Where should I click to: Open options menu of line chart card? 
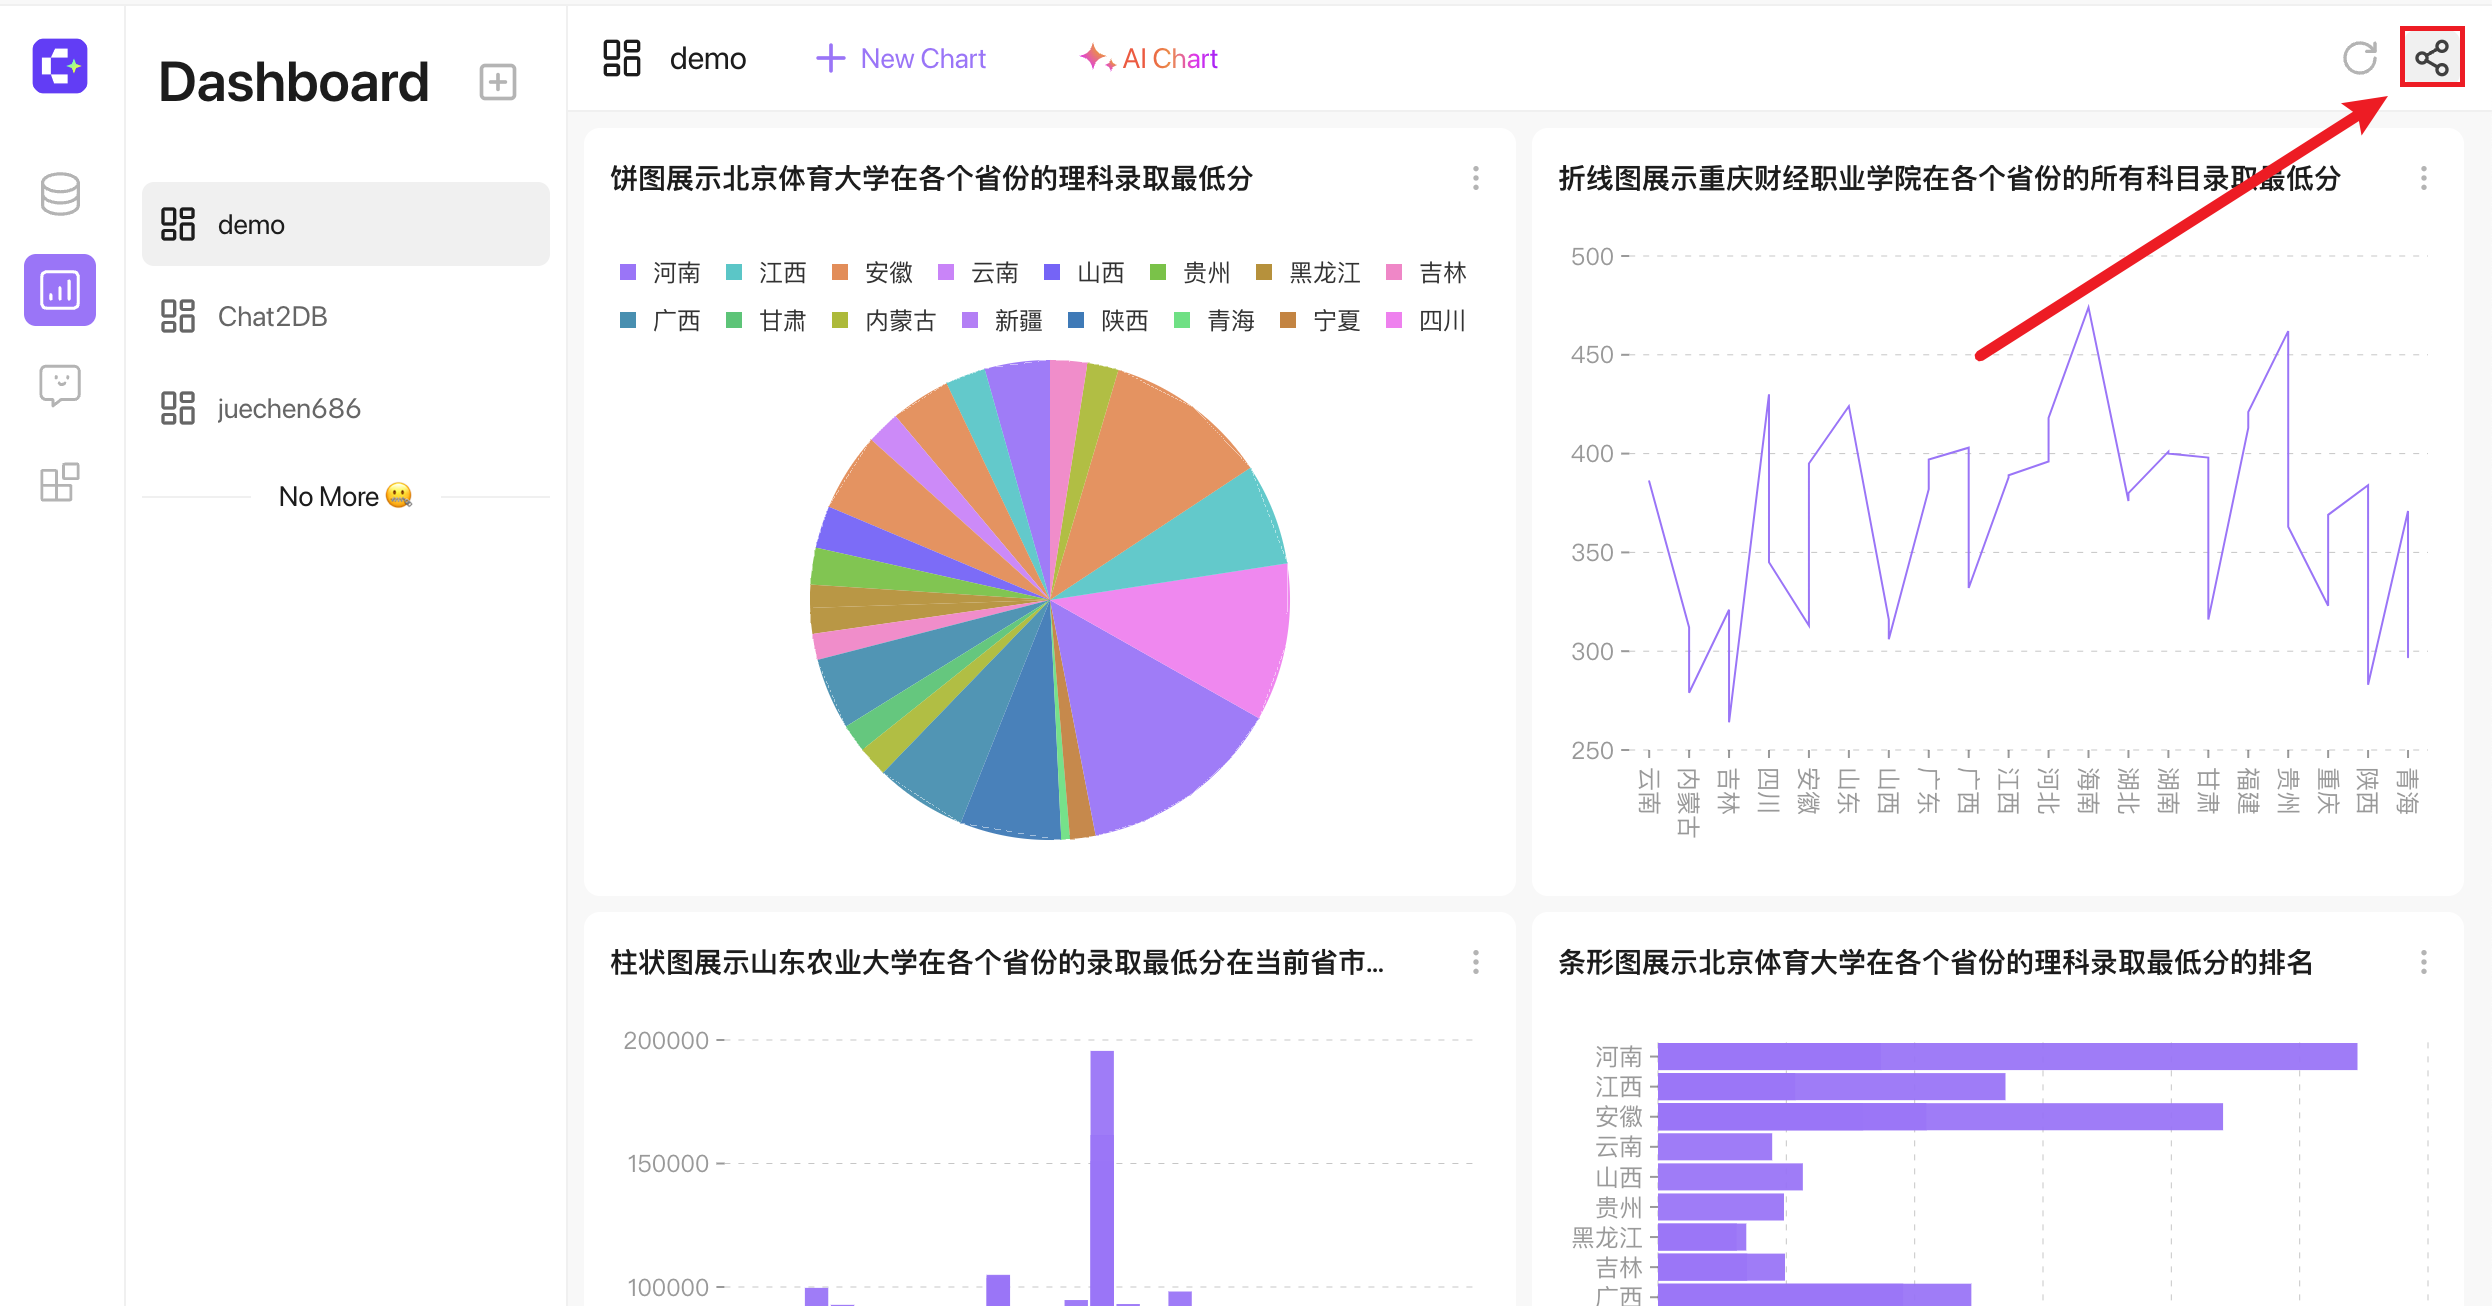(2424, 178)
